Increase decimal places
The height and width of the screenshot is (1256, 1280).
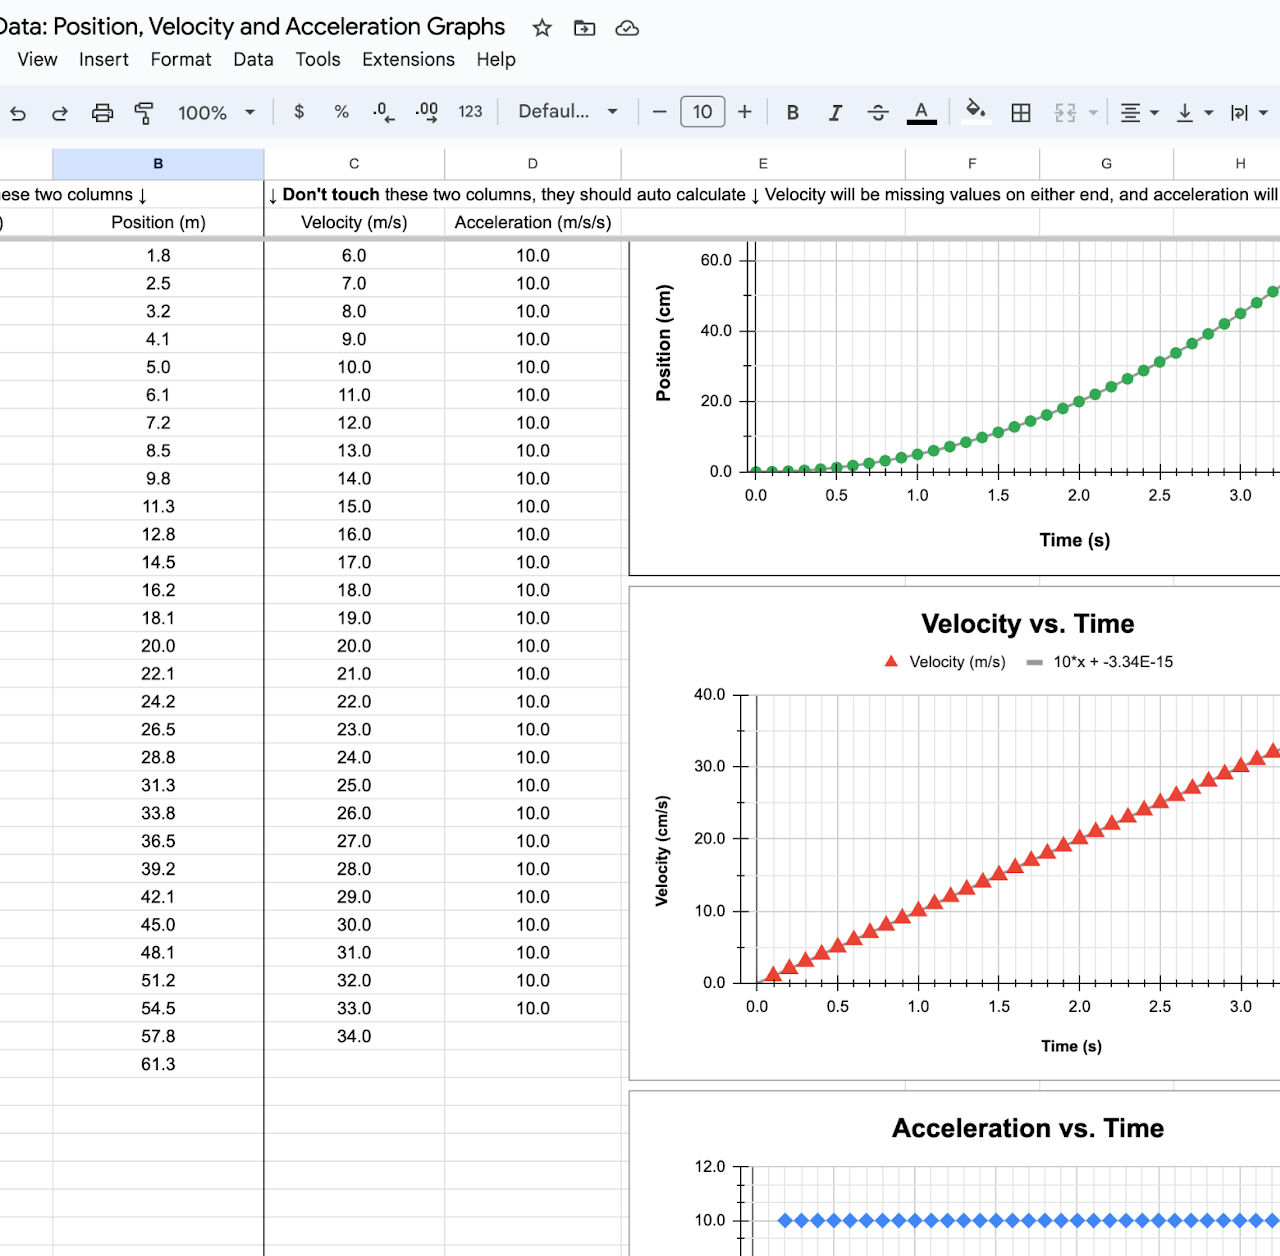pyautogui.click(x=426, y=112)
